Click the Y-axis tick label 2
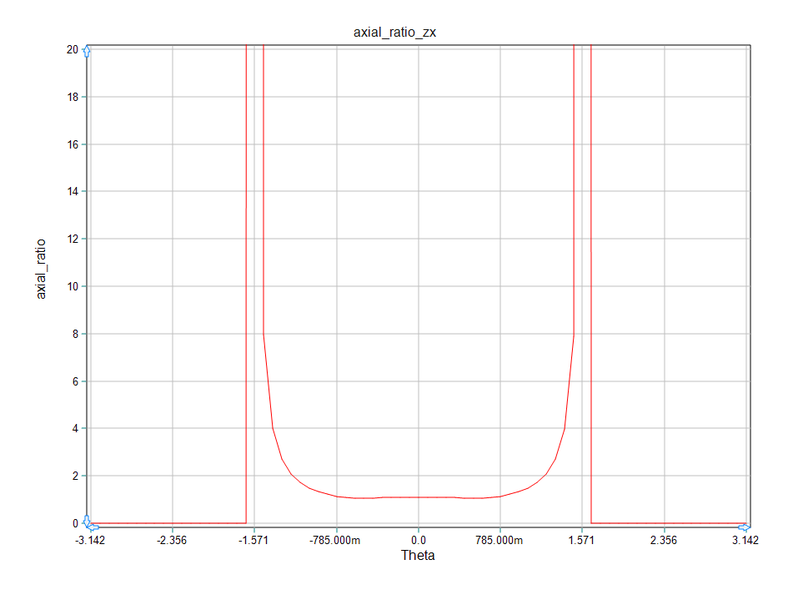This screenshot has width=793, height=600. (75, 476)
